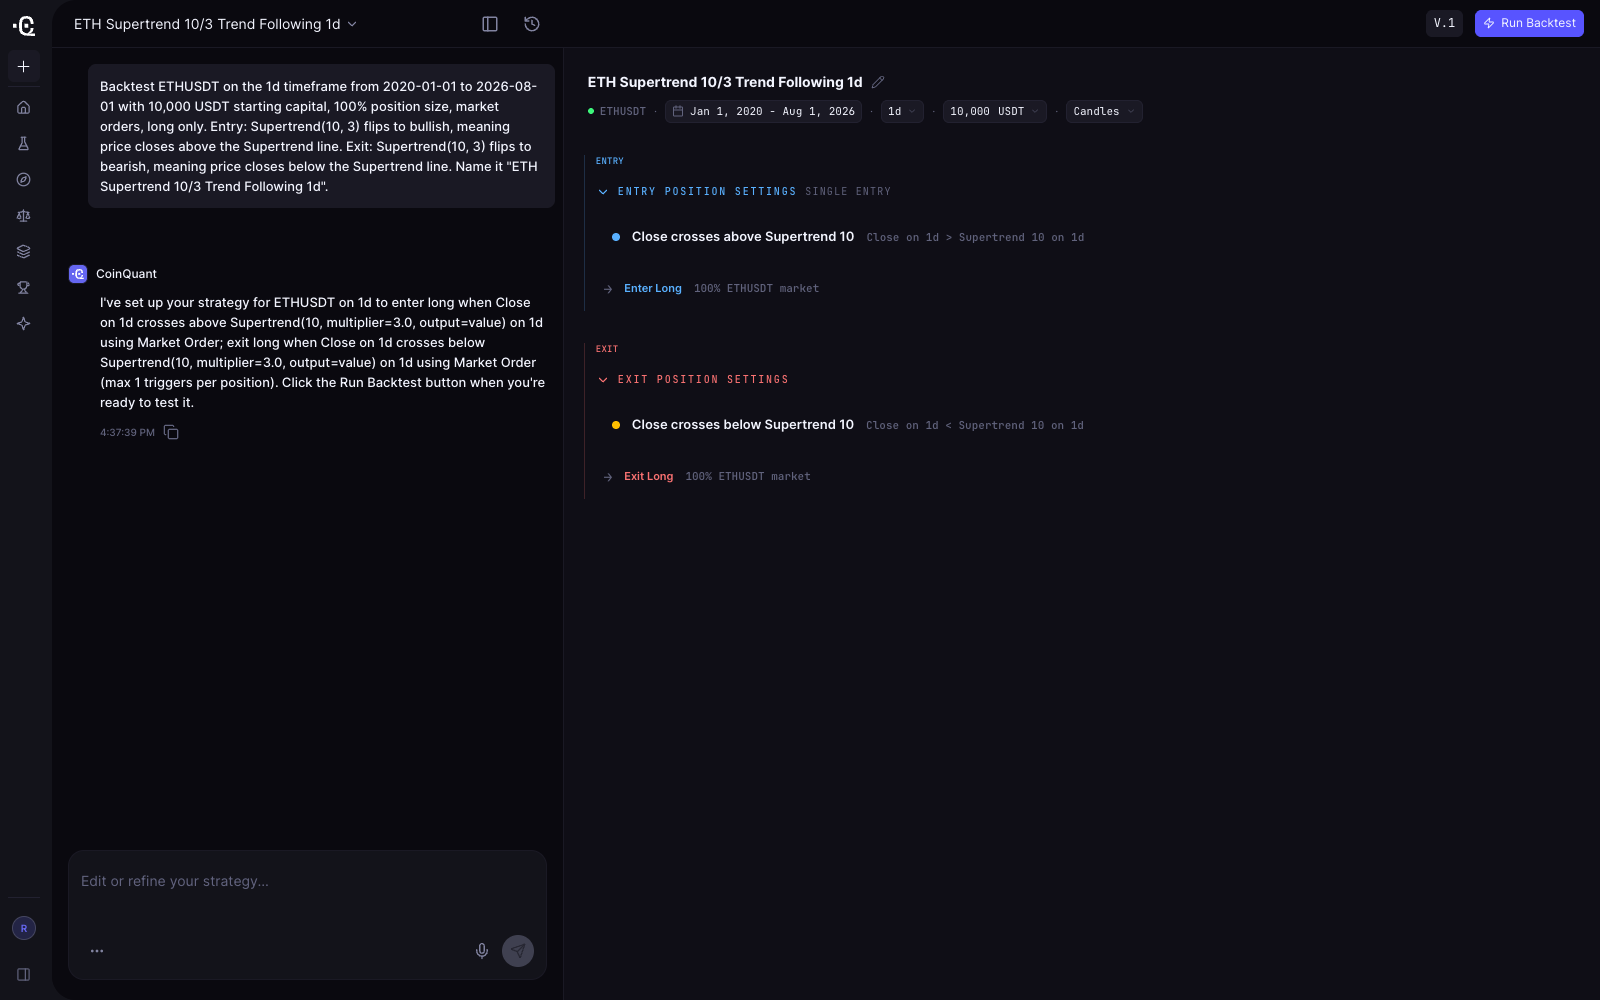1600x1000 pixels.
Task: Click the Run Backtest button
Action: [1529, 23]
